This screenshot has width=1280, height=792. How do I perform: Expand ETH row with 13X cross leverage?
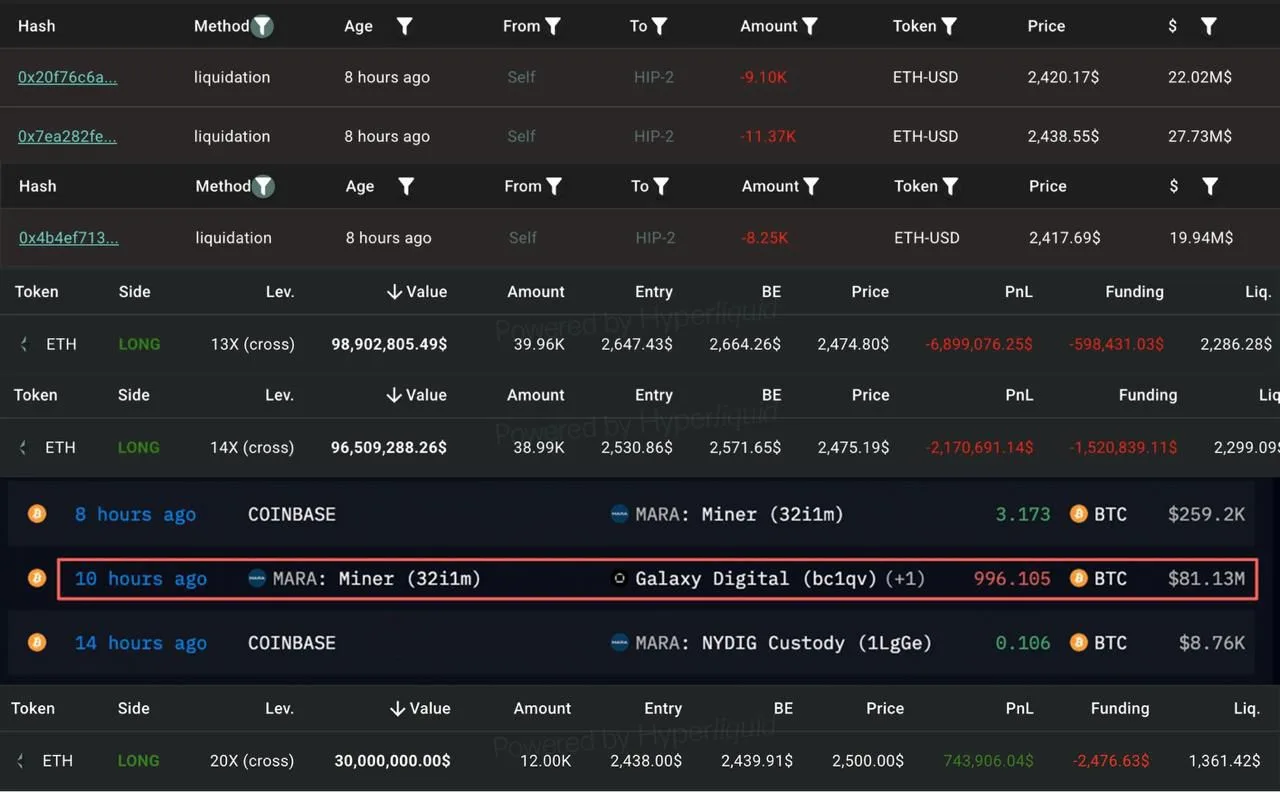coord(24,344)
